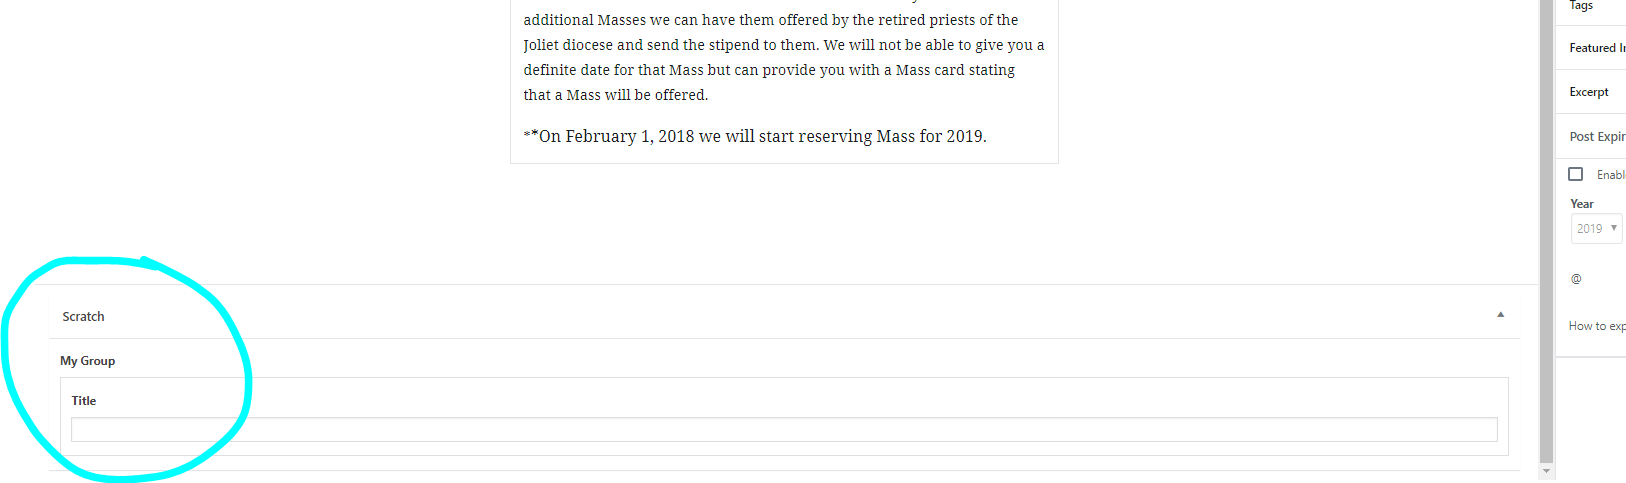Screen dimensions: 1626x483
Task: Collapse the Scratch meta box arrow
Action: [x=1500, y=315]
